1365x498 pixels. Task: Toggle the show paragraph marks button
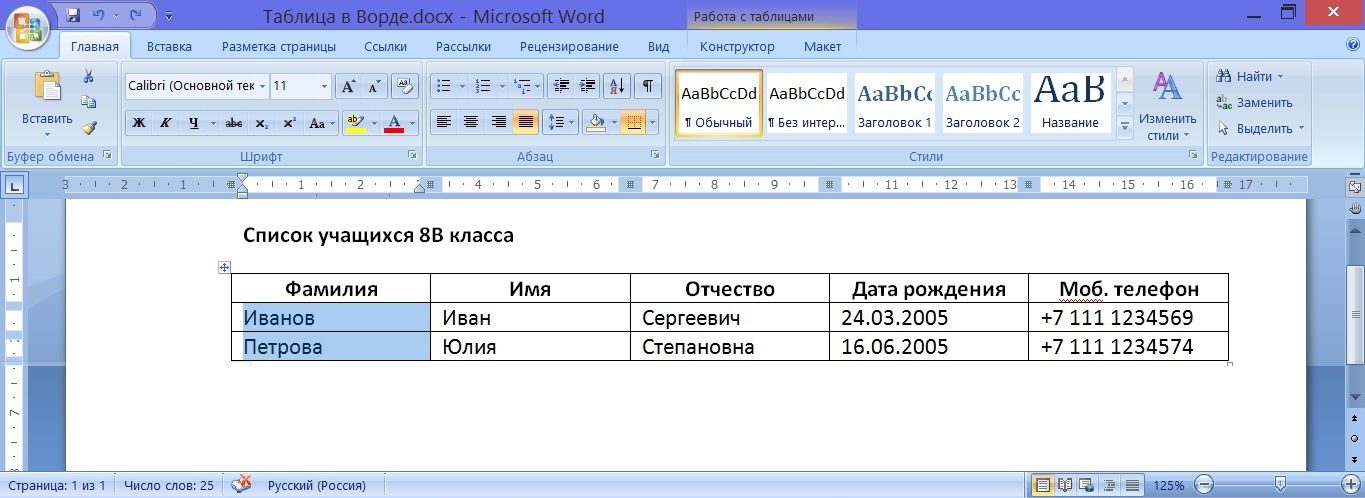point(648,86)
